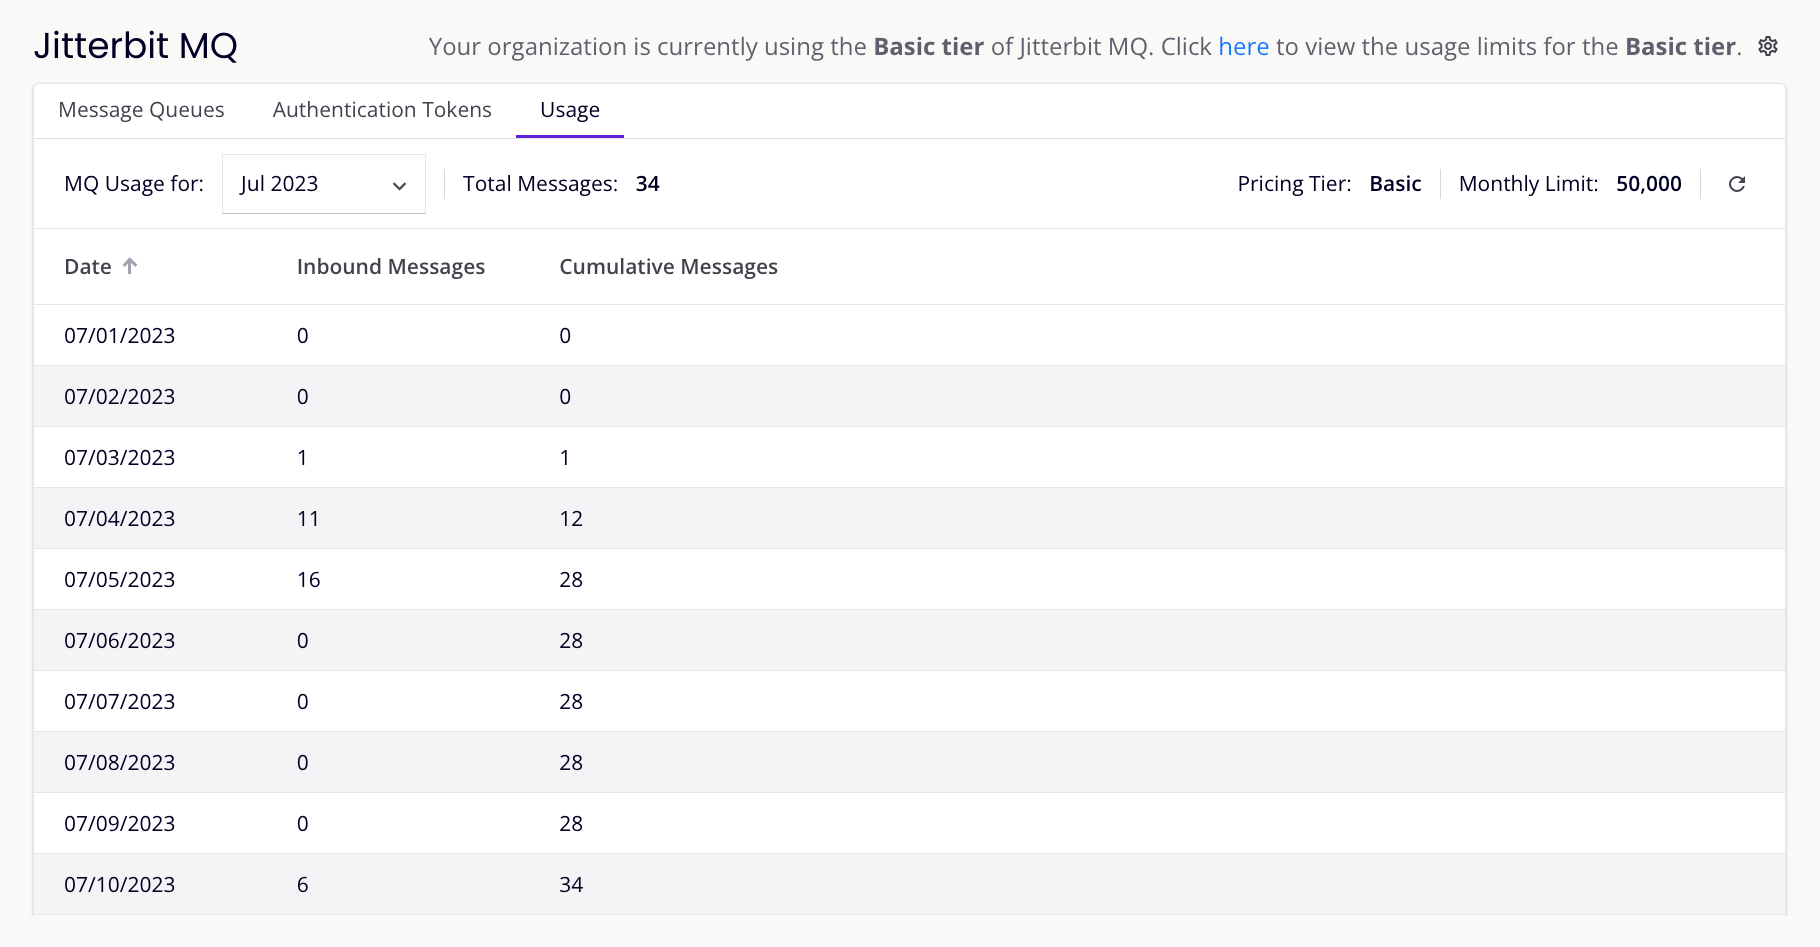Click the Basic pricing tier value
Viewport: 1820px width, 947px height.
1395,184
